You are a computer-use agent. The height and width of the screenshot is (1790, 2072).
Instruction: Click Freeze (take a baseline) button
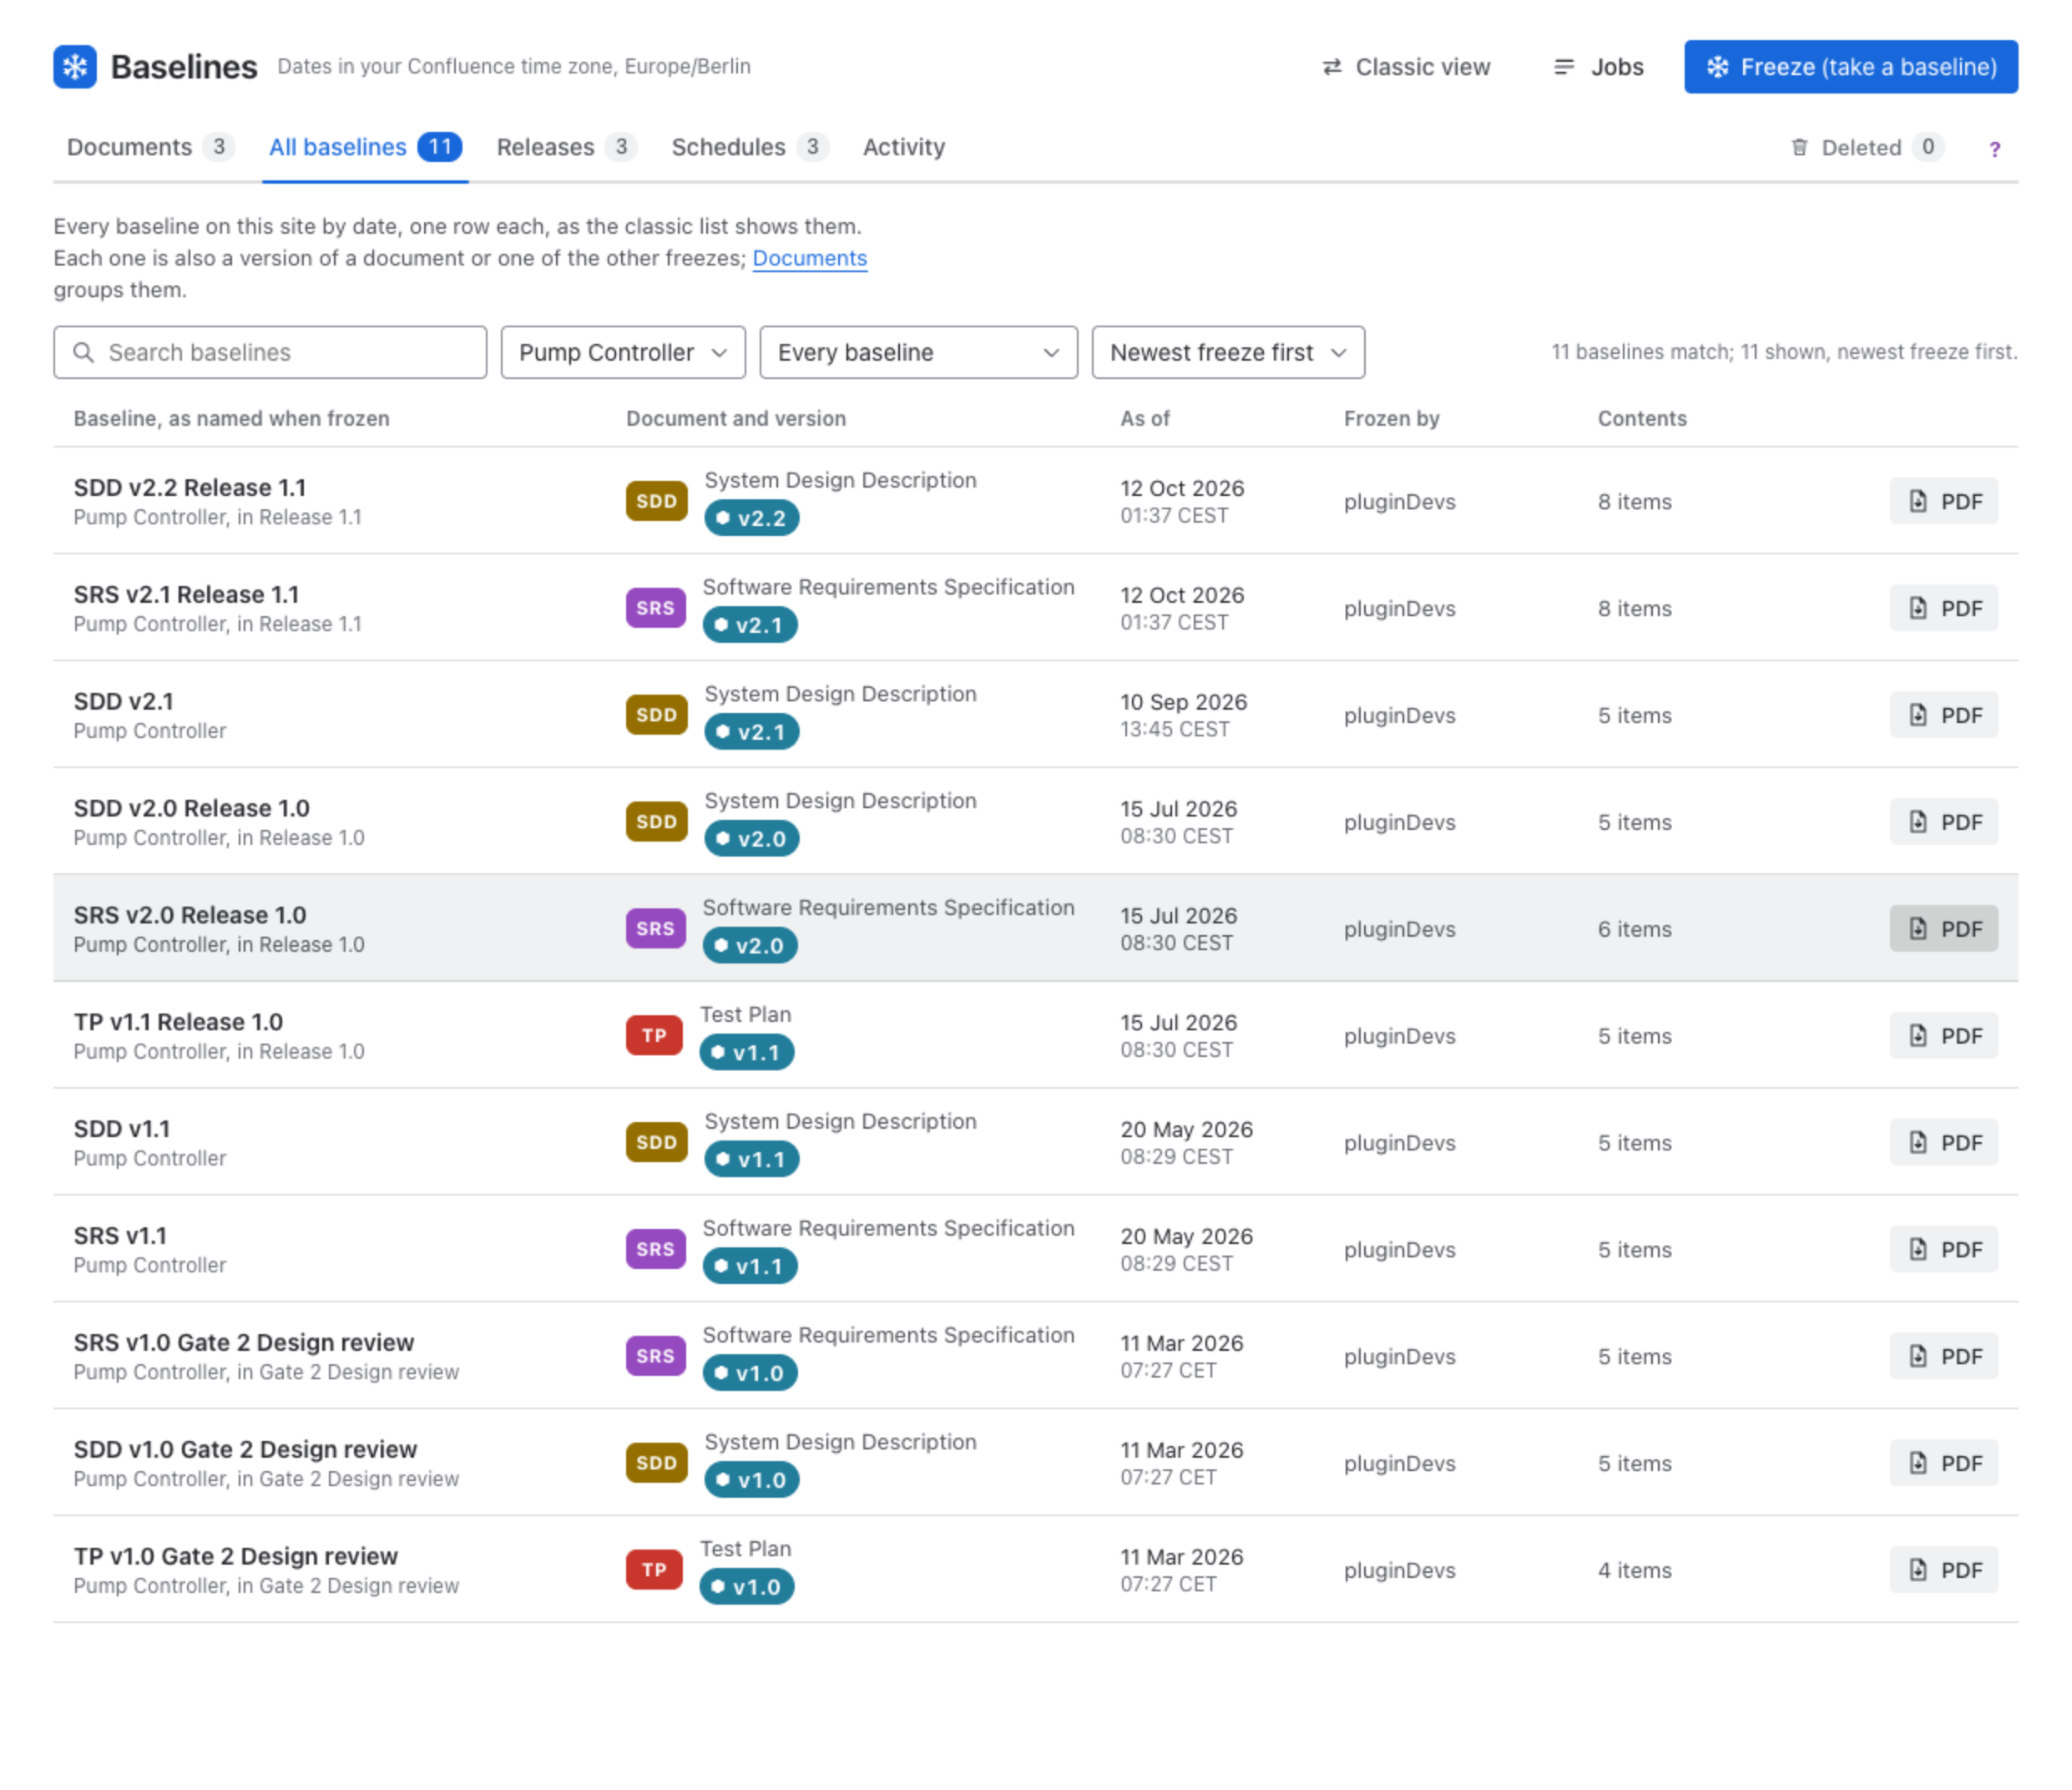click(1850, 67)
